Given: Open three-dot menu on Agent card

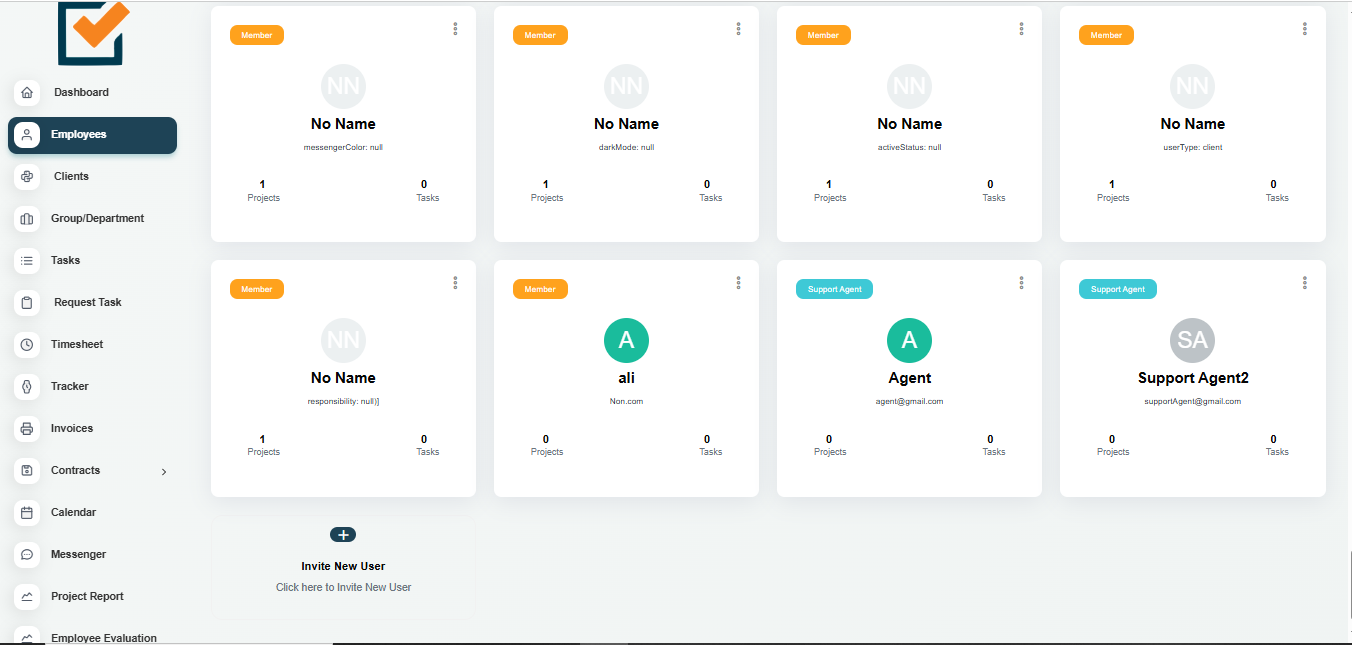Looking at the screenshot, I should [x=1021, y=283].
